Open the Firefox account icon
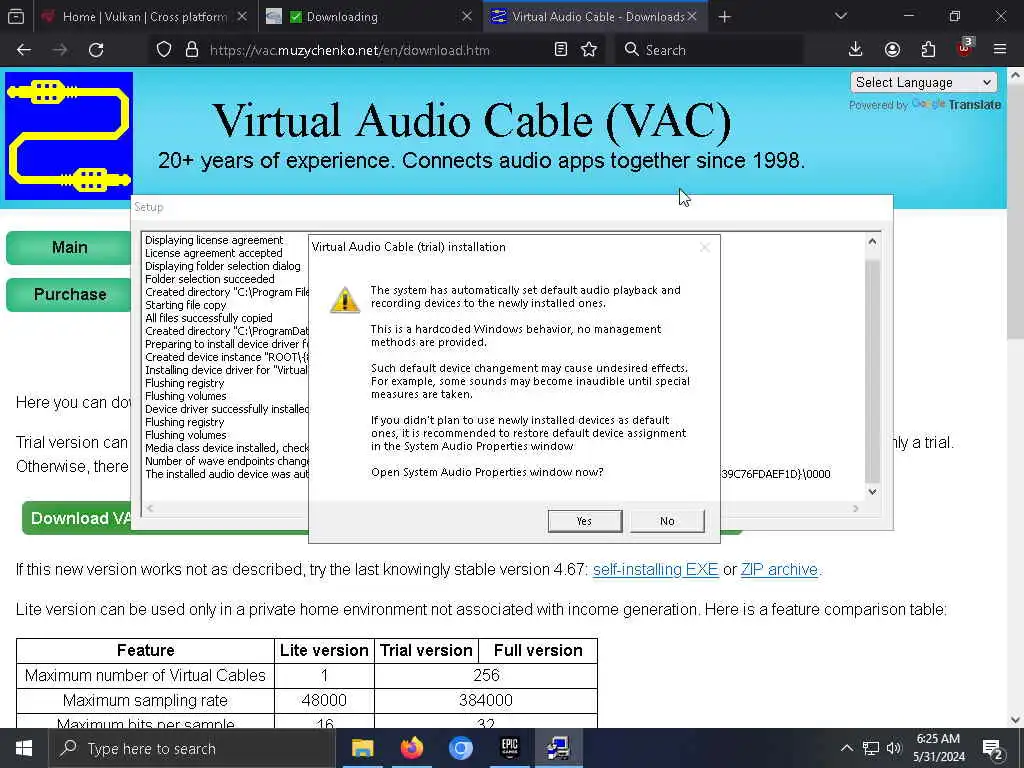1024x768 pixels. (x=892, y=50)
